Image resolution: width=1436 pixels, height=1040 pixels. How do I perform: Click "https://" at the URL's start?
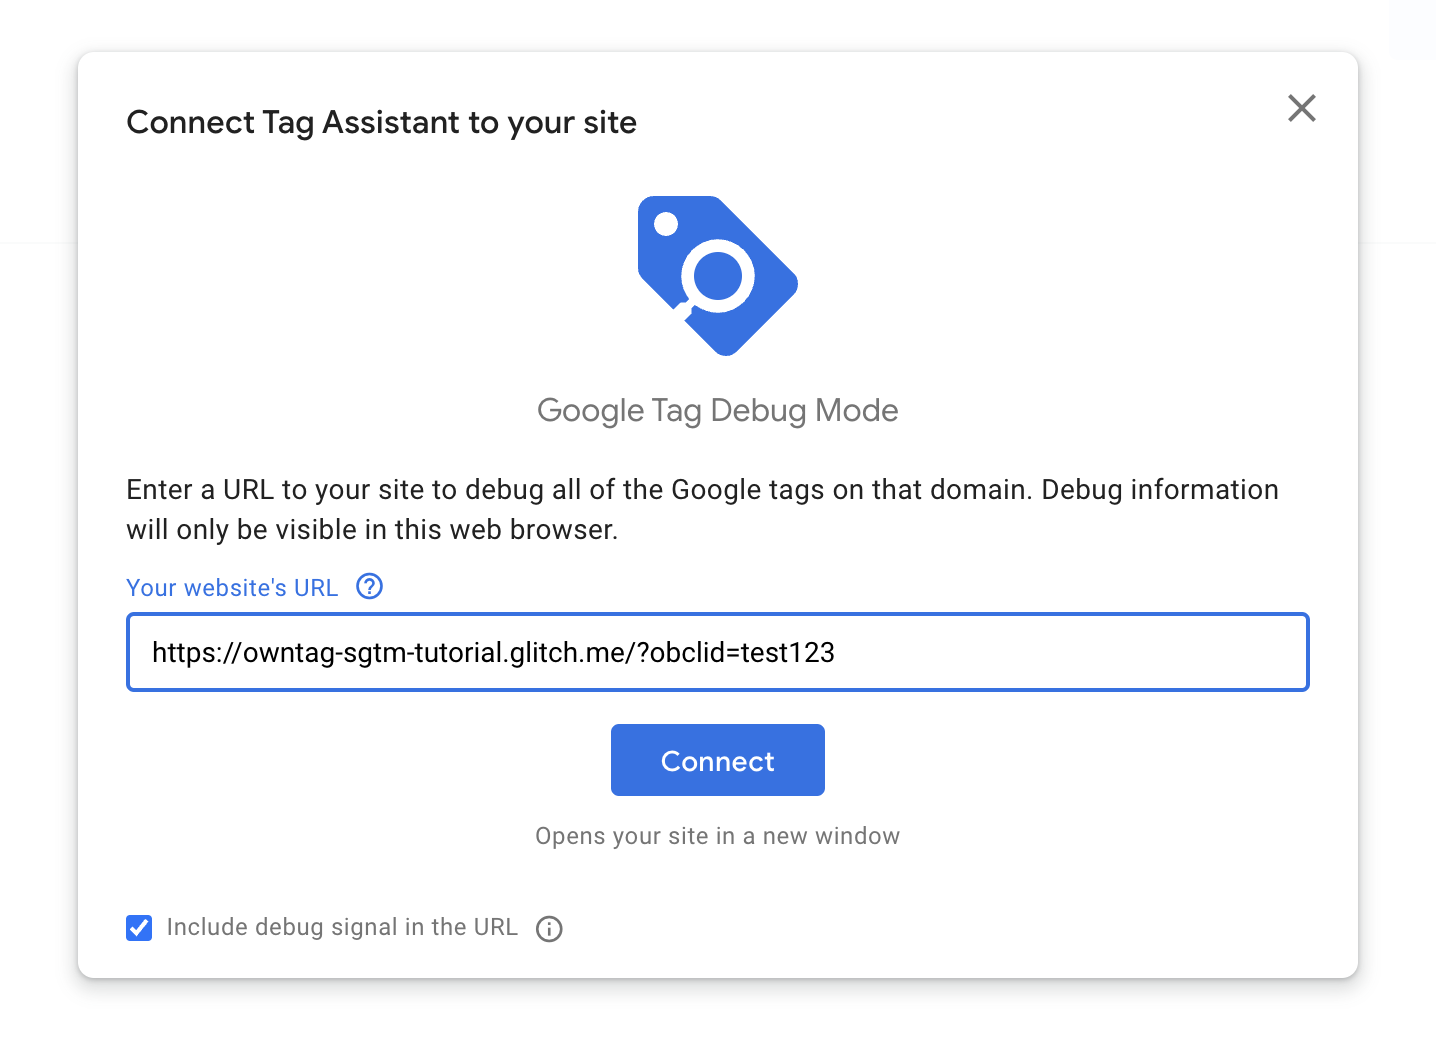196,653
